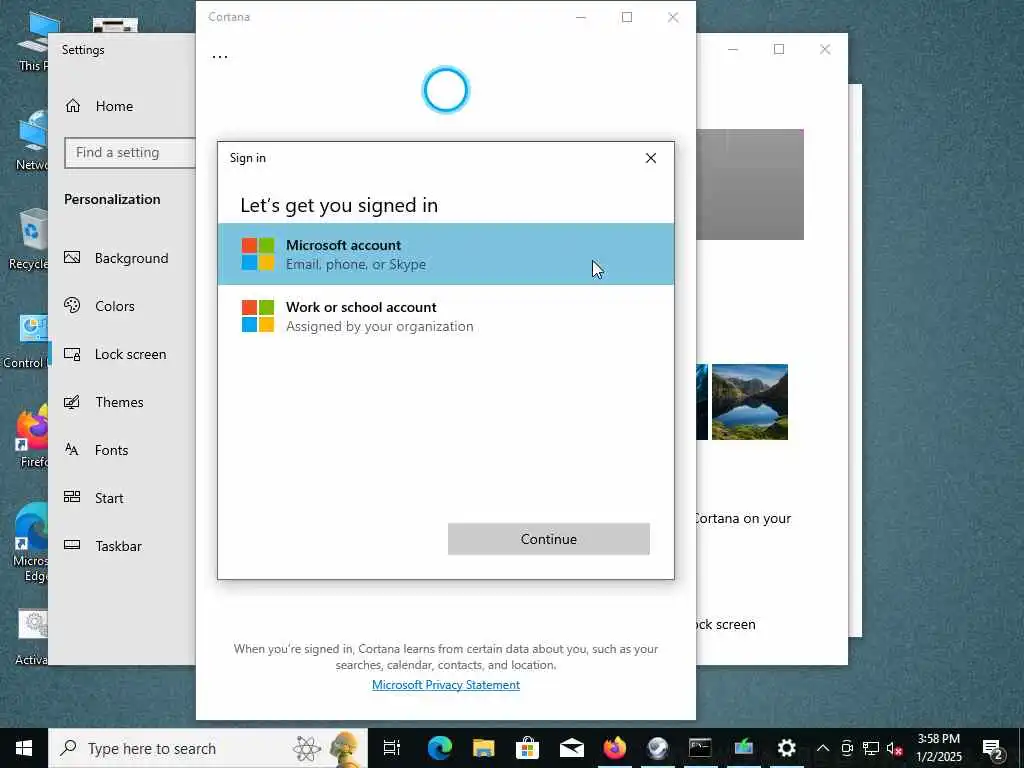This screenshot has width=1024, height=768.
Task: Click the Lock screen icon in sidebar
Action: pyautogui.click(x=72, y=354)
